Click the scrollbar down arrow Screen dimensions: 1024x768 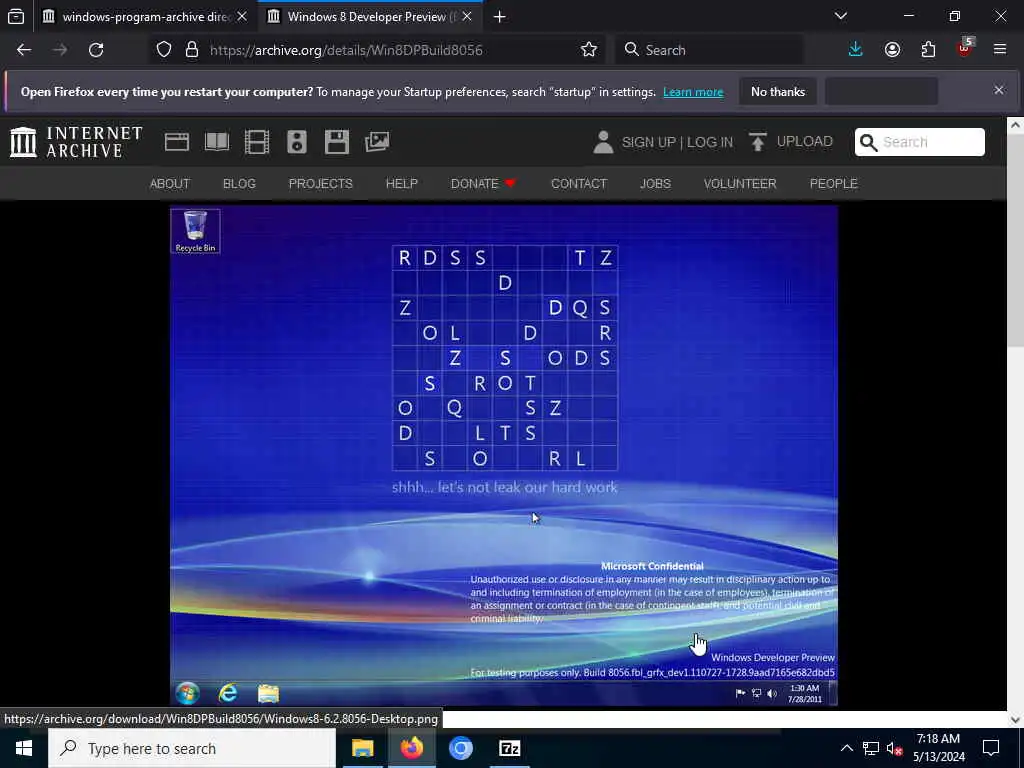pyautogui.click(x=1015, y=719)
